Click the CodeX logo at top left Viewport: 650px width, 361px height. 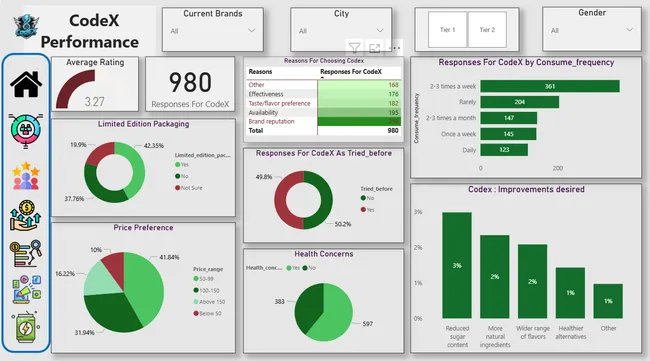point(26,27)
